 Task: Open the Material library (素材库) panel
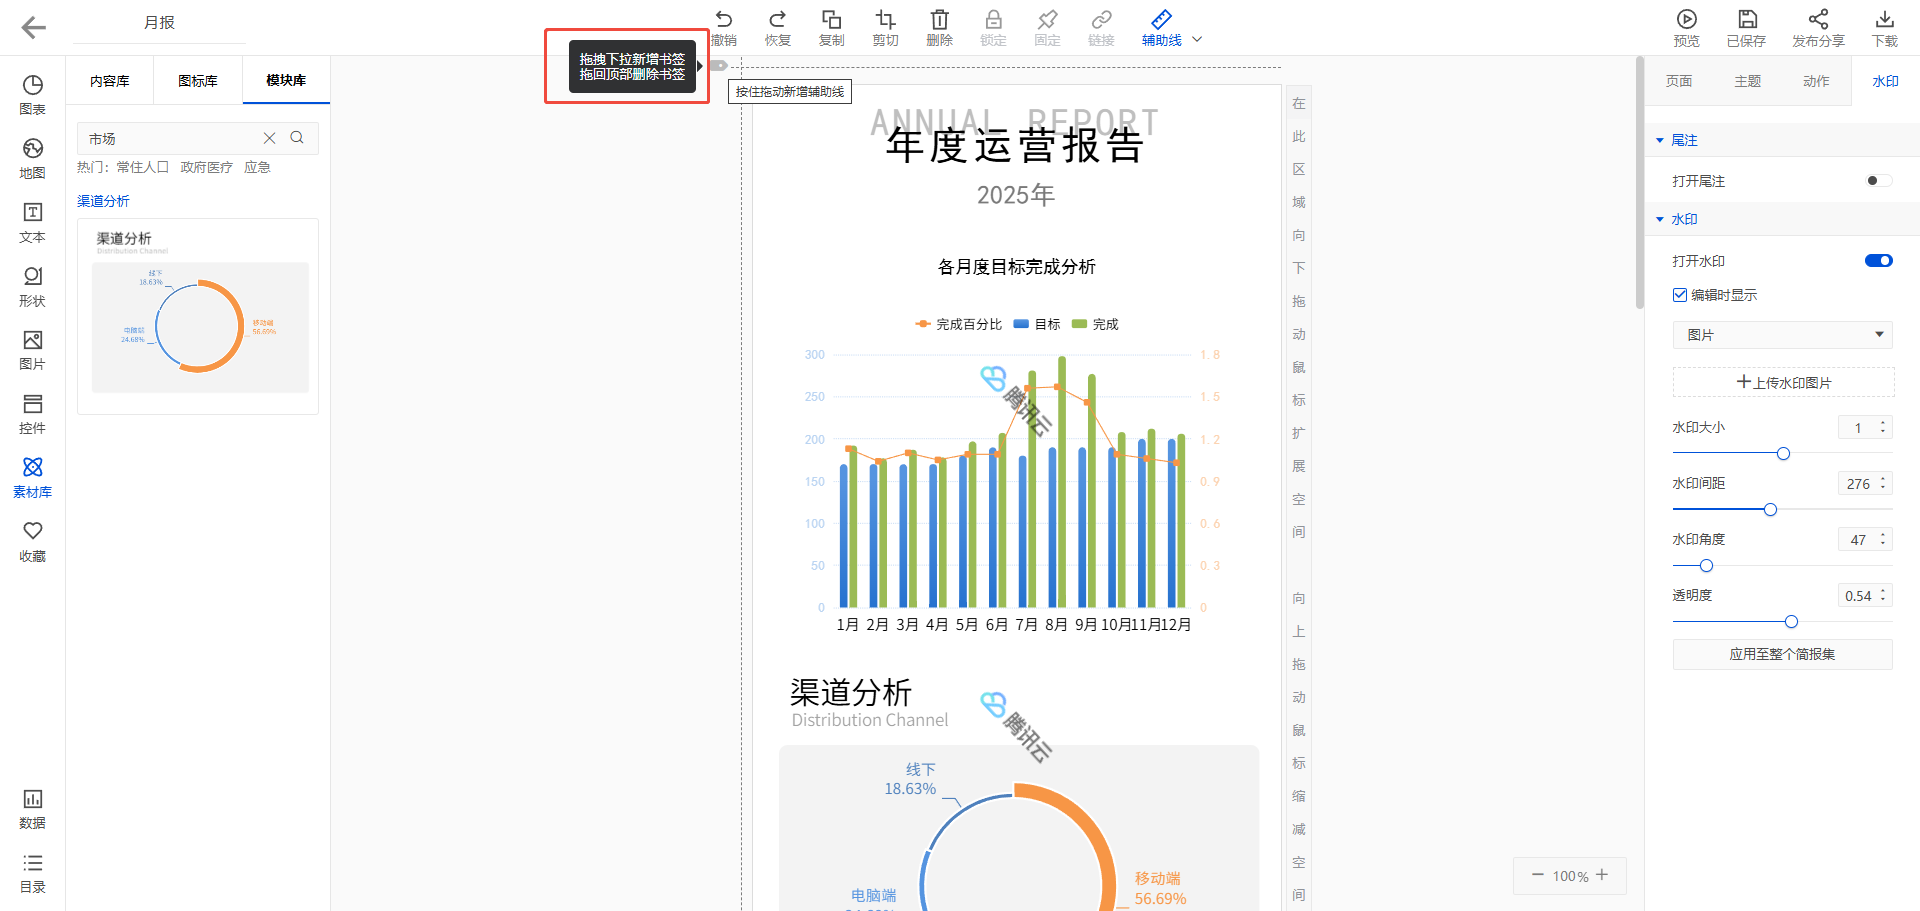pos(33,478)
